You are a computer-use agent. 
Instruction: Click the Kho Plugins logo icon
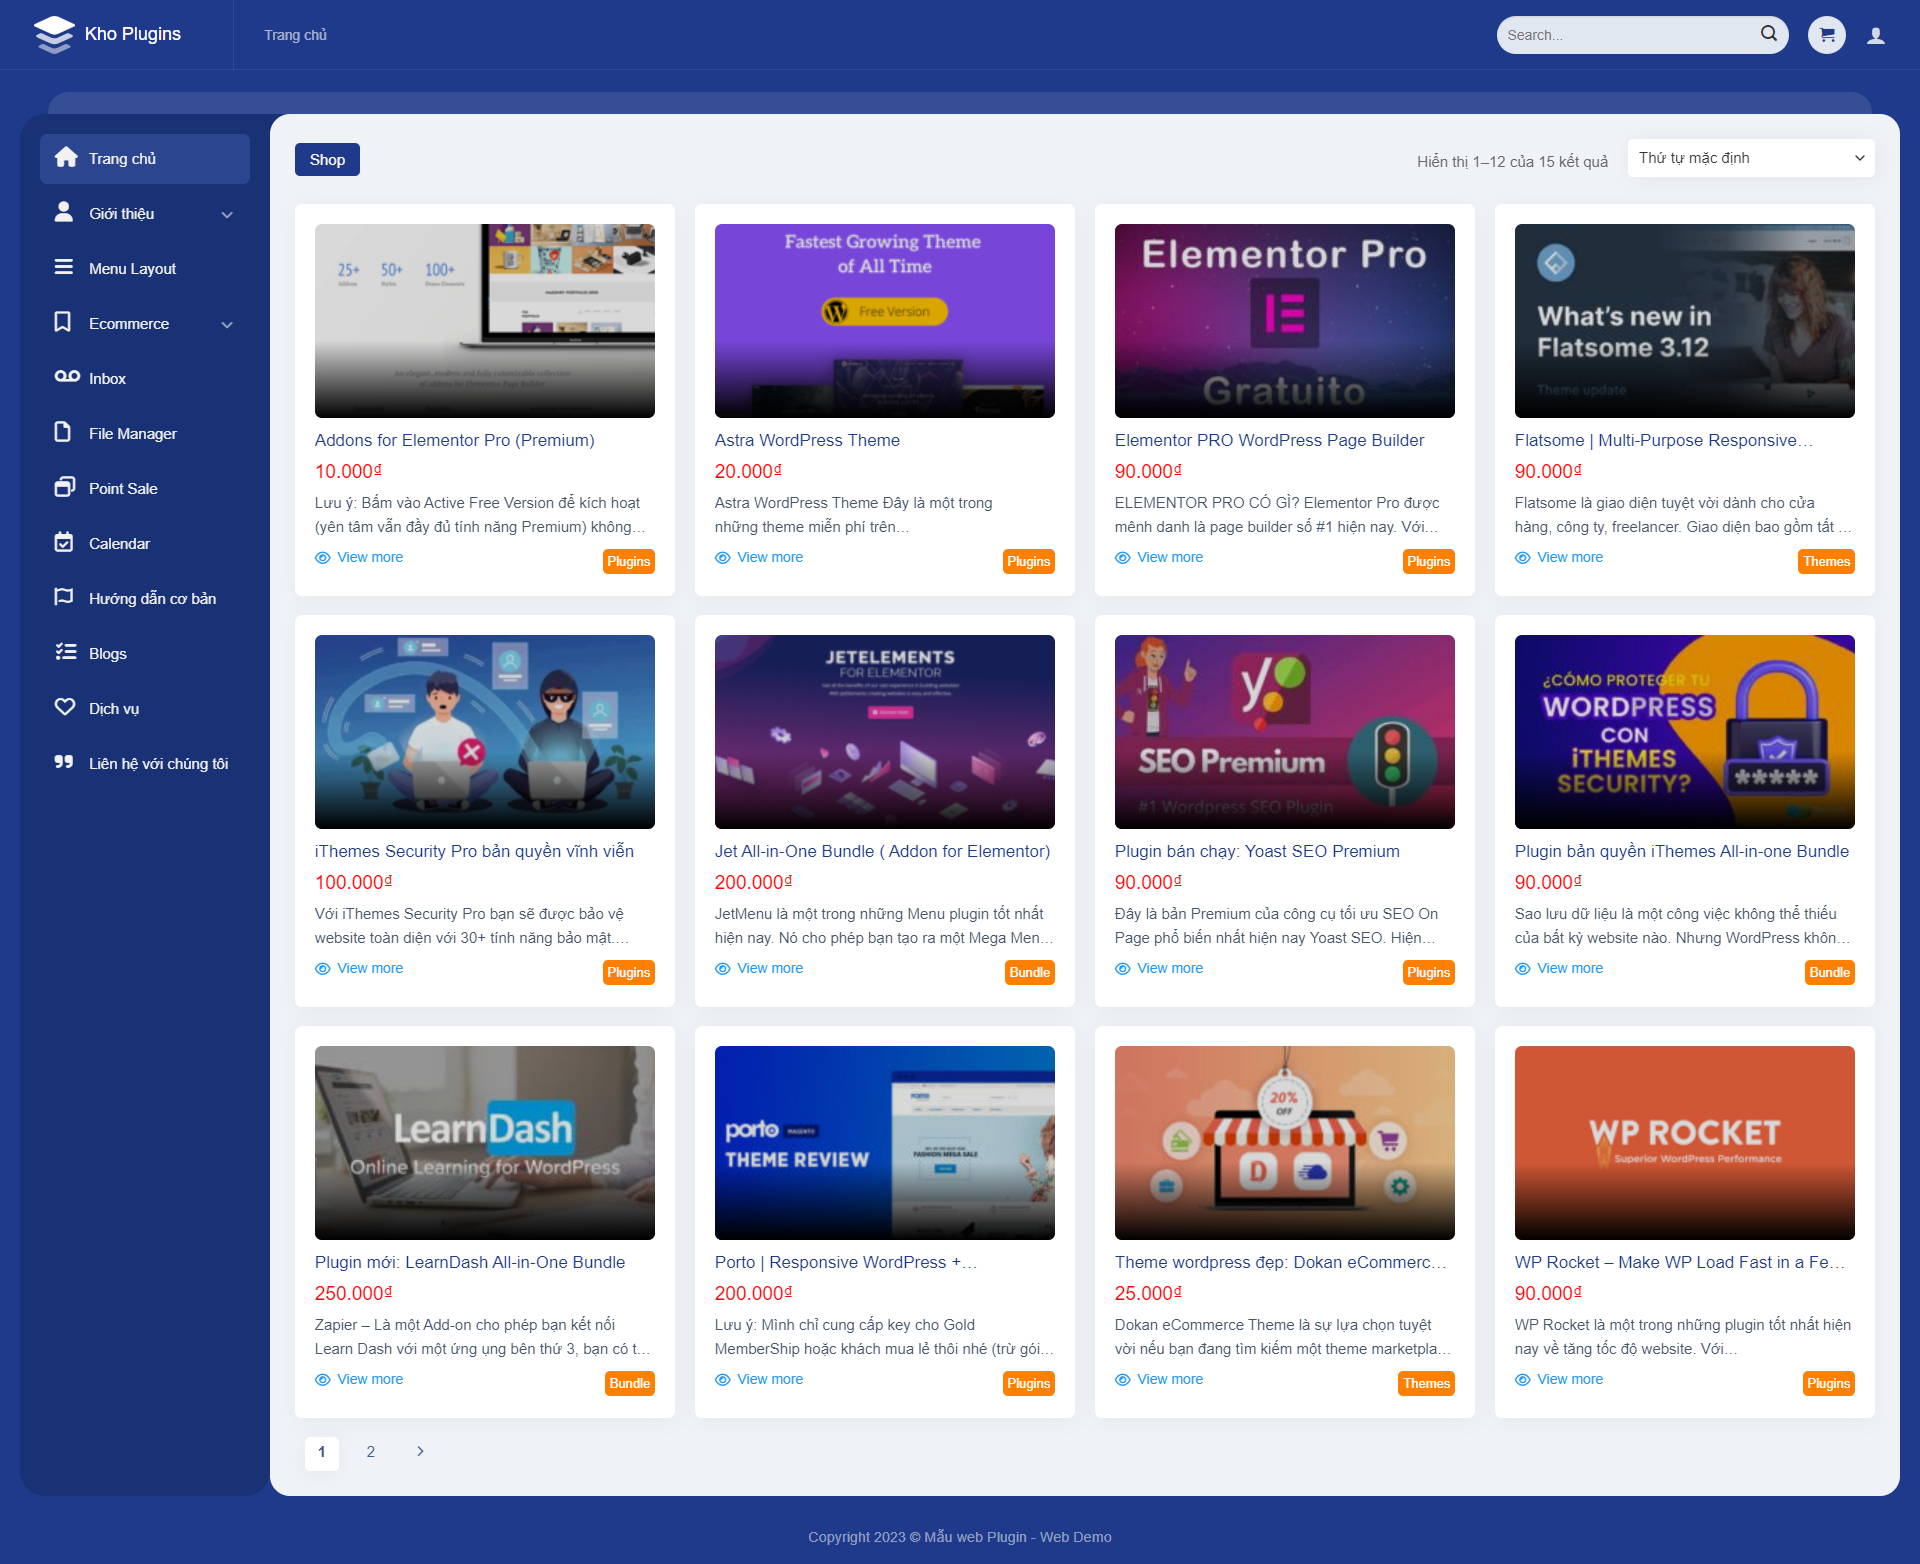54,34
